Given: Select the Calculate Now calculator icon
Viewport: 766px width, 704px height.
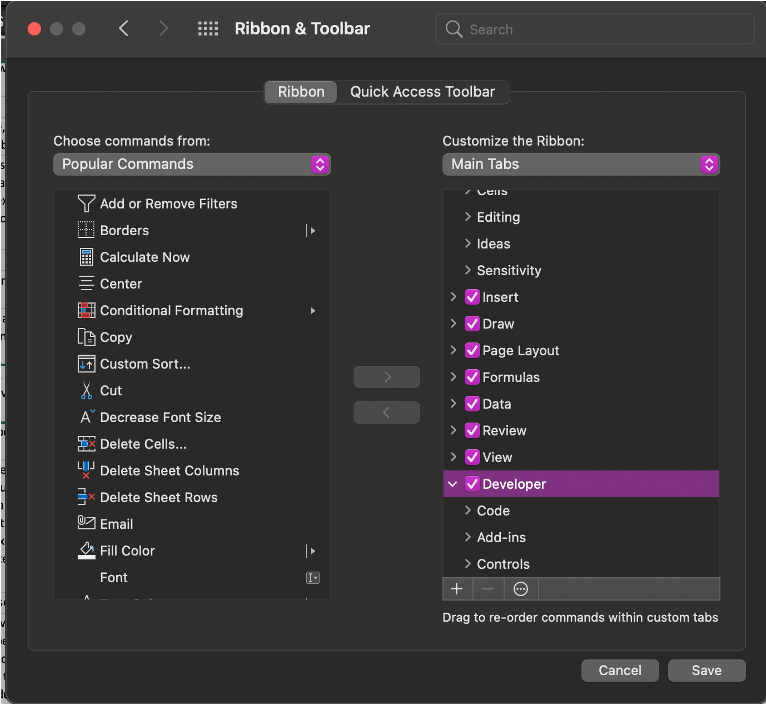Looking at the screenshot, I should point(86,257).
